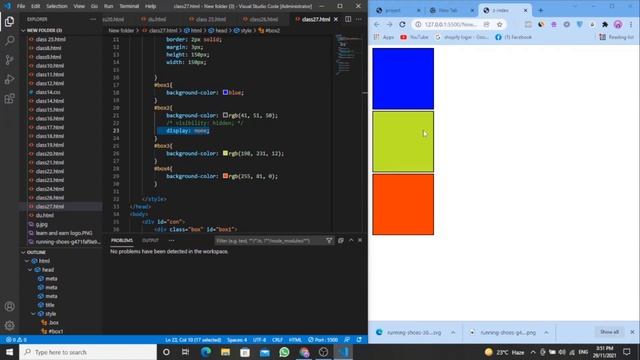Maximize the bottom panel with chevron

point(351,240)
